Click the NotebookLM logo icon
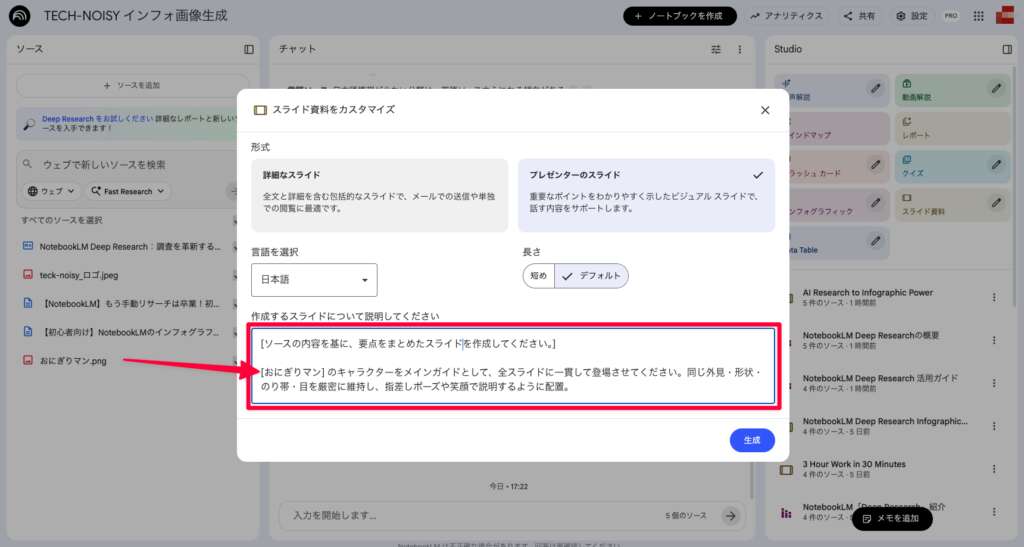Viewport: 1024px width, 547px height. click(x=20, y=16)
